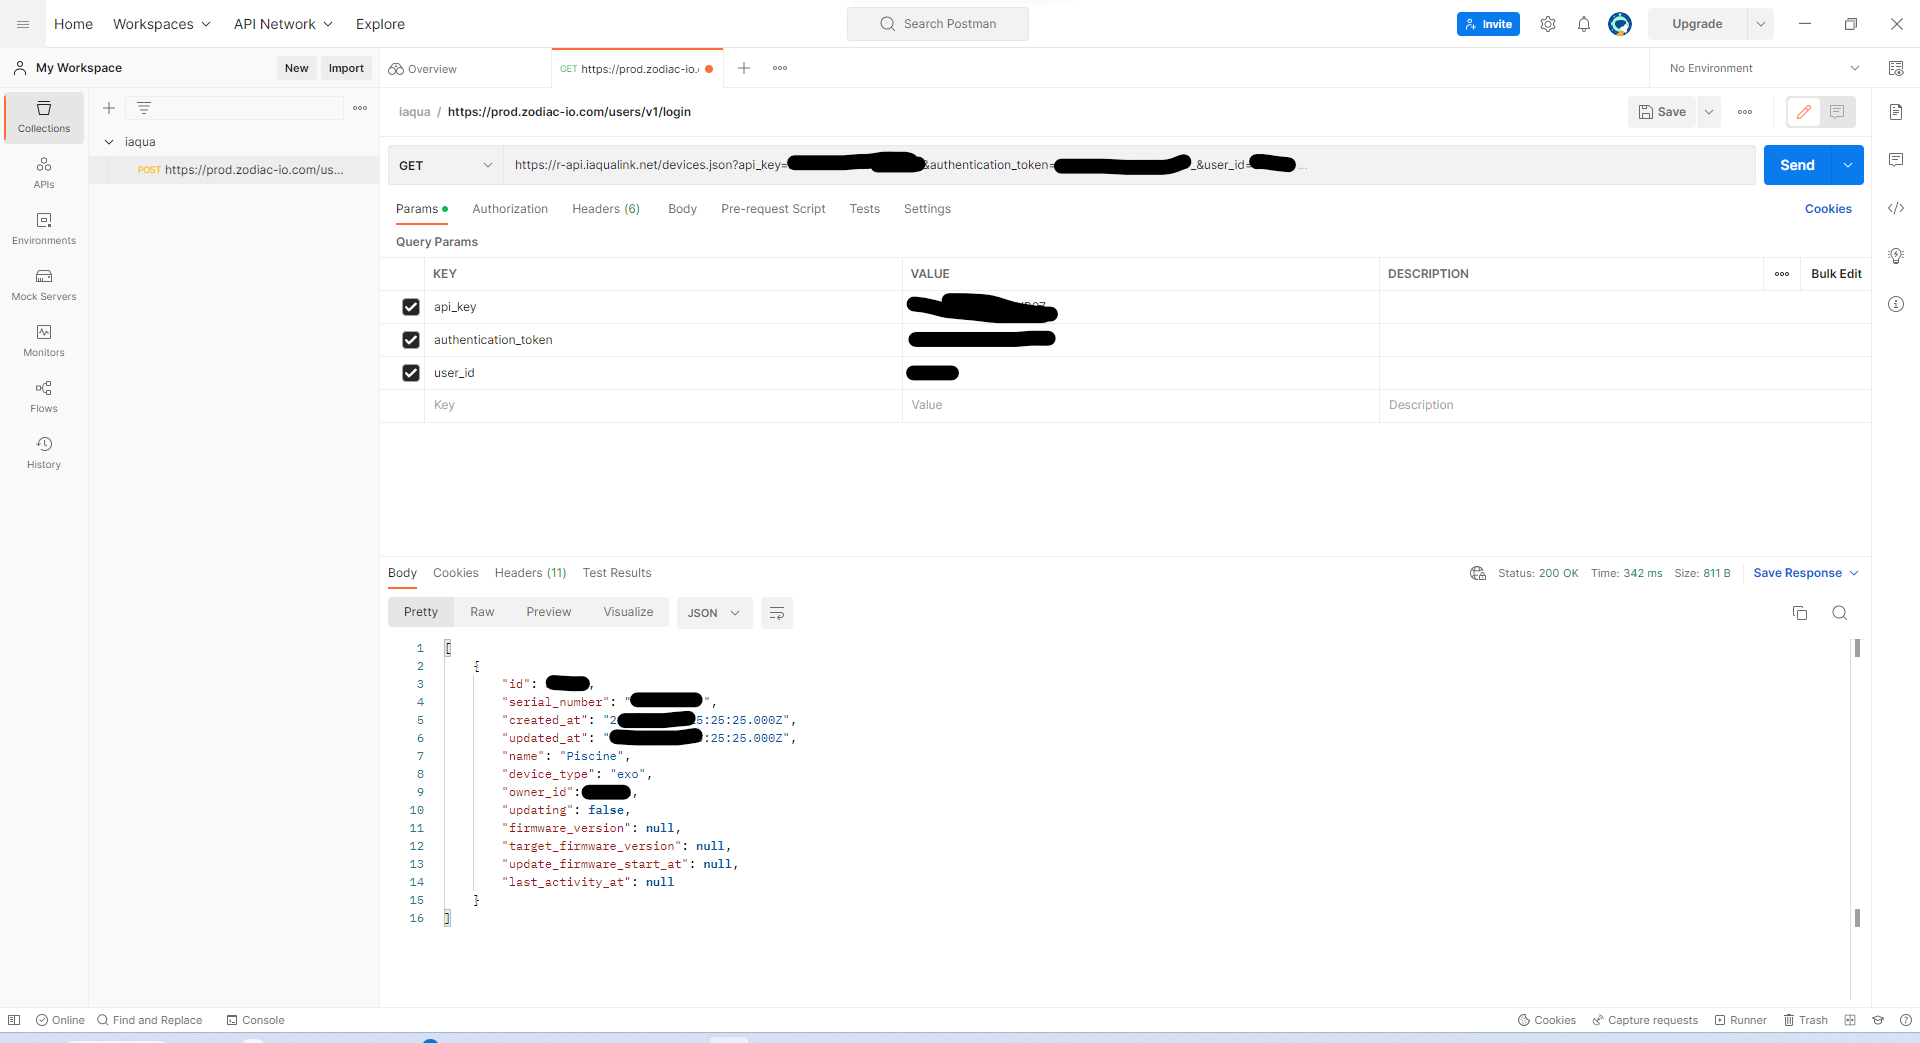Viewport: 1920px width, 1043px height.
Task: Open the Save options dropdown arrow
Action: 1710,112
